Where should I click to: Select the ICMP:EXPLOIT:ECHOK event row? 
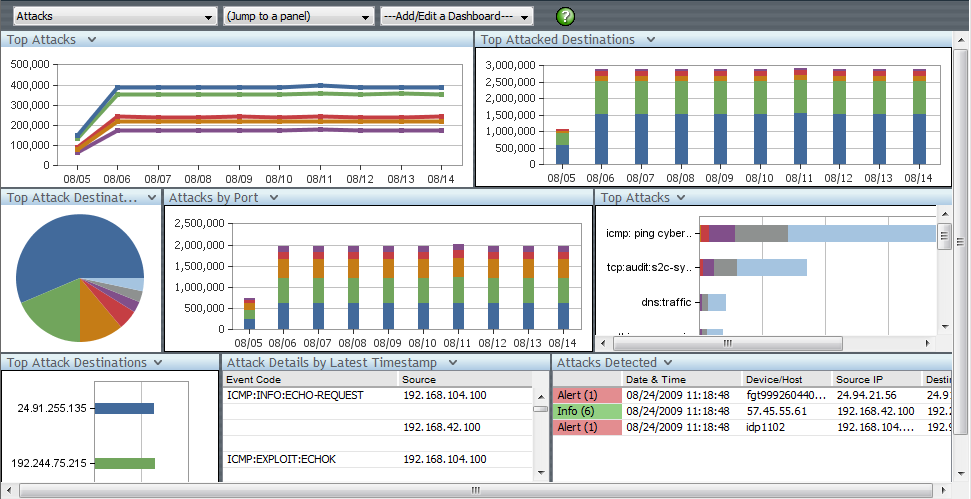point(377,459)
